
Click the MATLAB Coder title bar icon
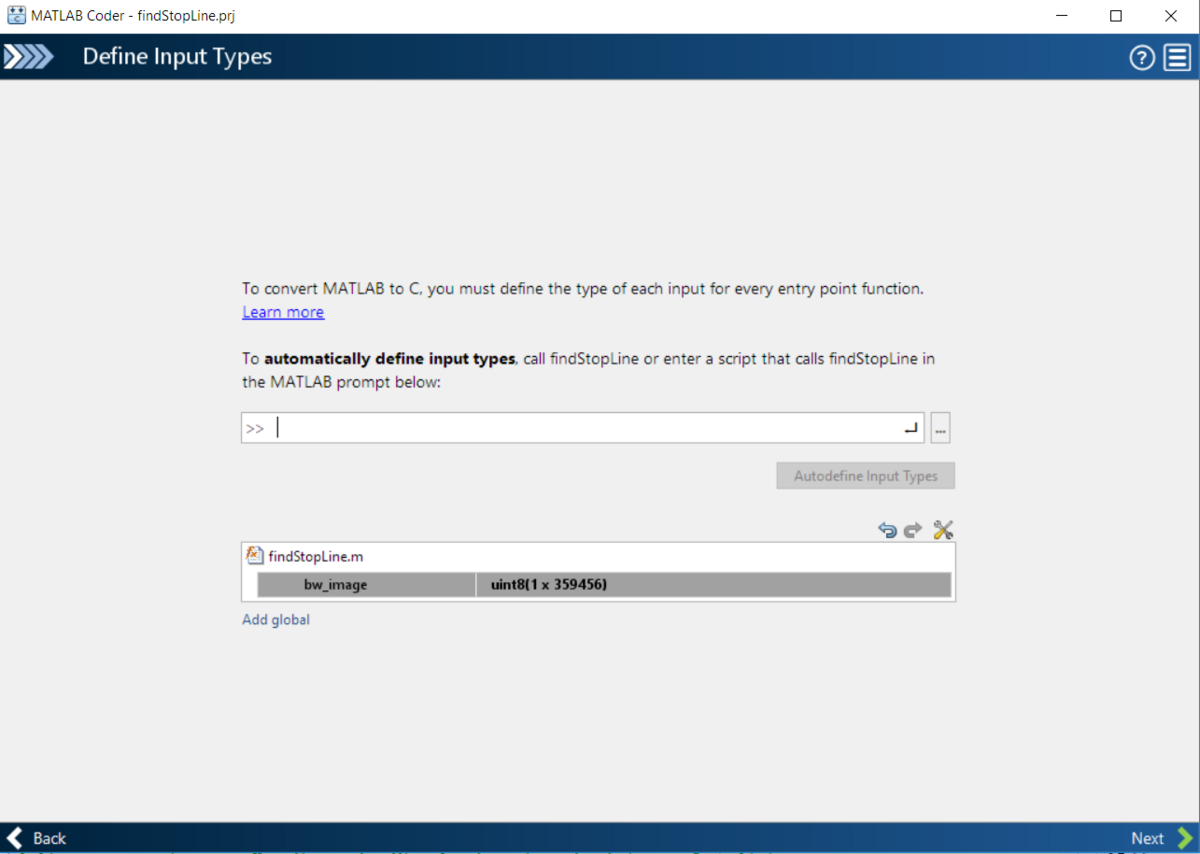click(16, 16)
